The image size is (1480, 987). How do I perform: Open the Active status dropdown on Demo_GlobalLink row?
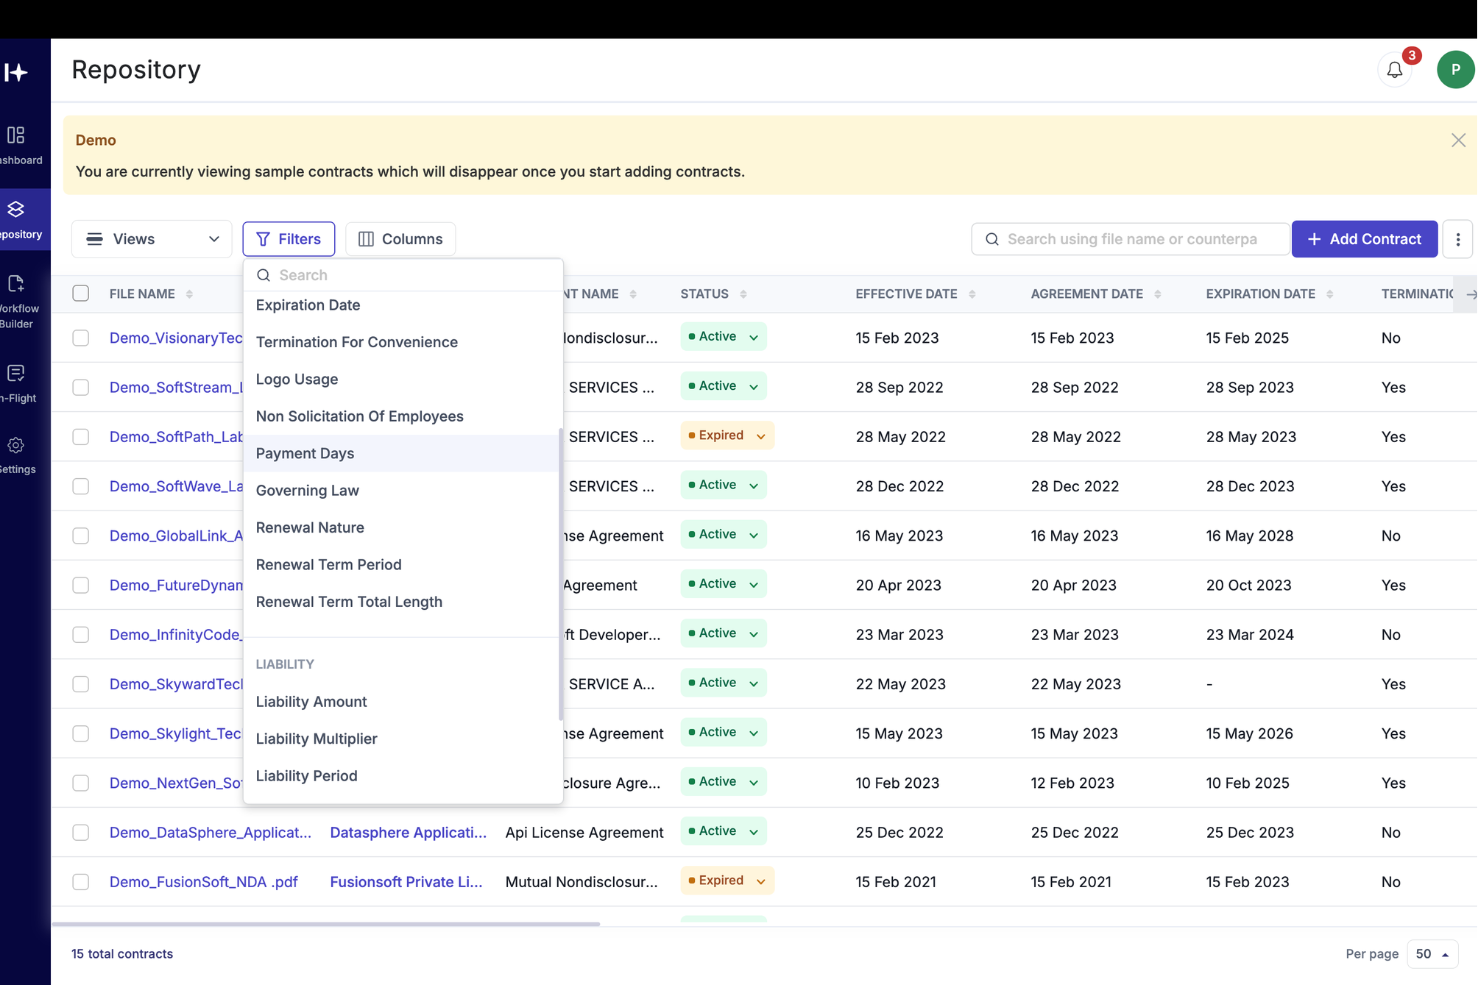[x=723, y=534]
